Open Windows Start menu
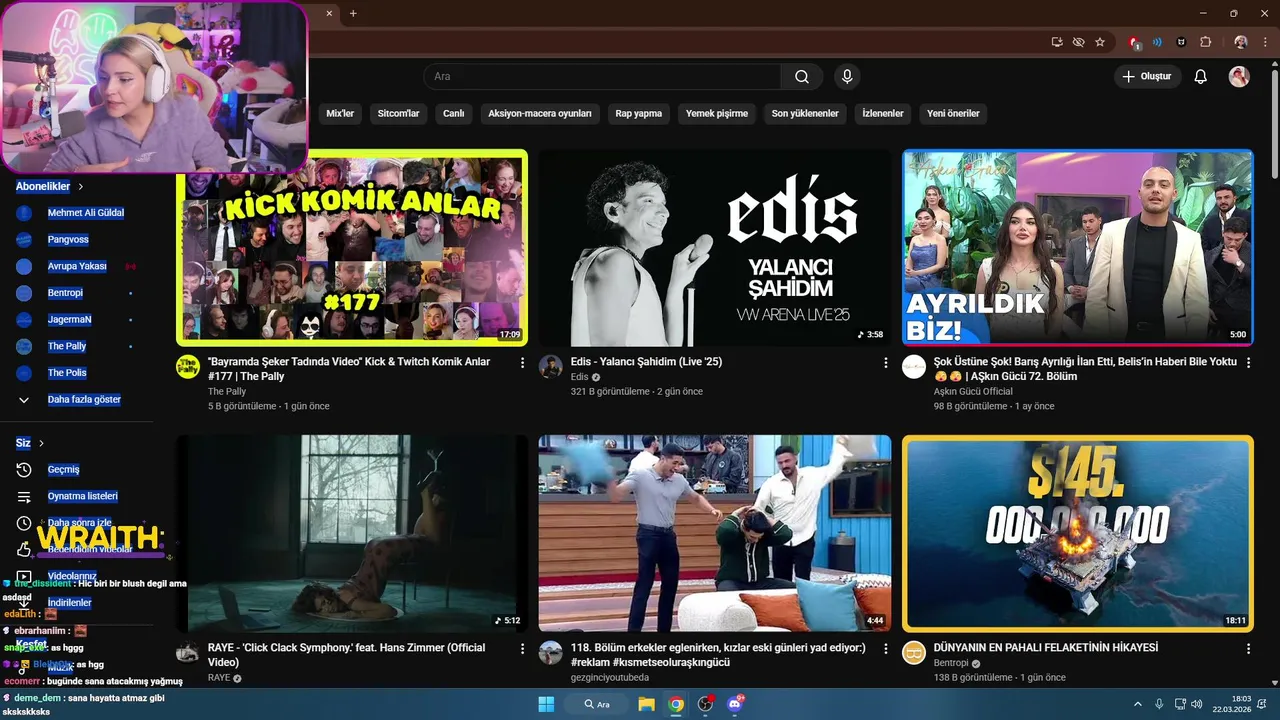 click(546, 704)
